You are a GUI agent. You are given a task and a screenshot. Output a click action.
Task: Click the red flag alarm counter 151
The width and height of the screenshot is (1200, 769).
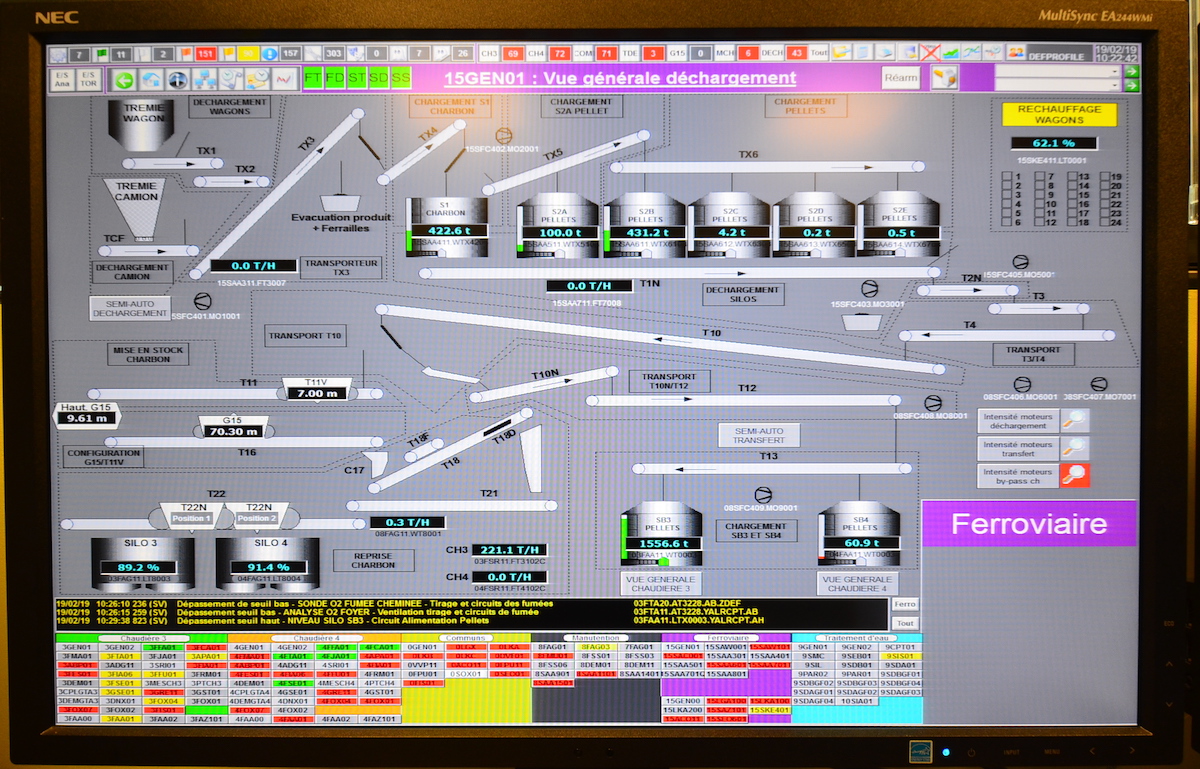pos(206,52)
